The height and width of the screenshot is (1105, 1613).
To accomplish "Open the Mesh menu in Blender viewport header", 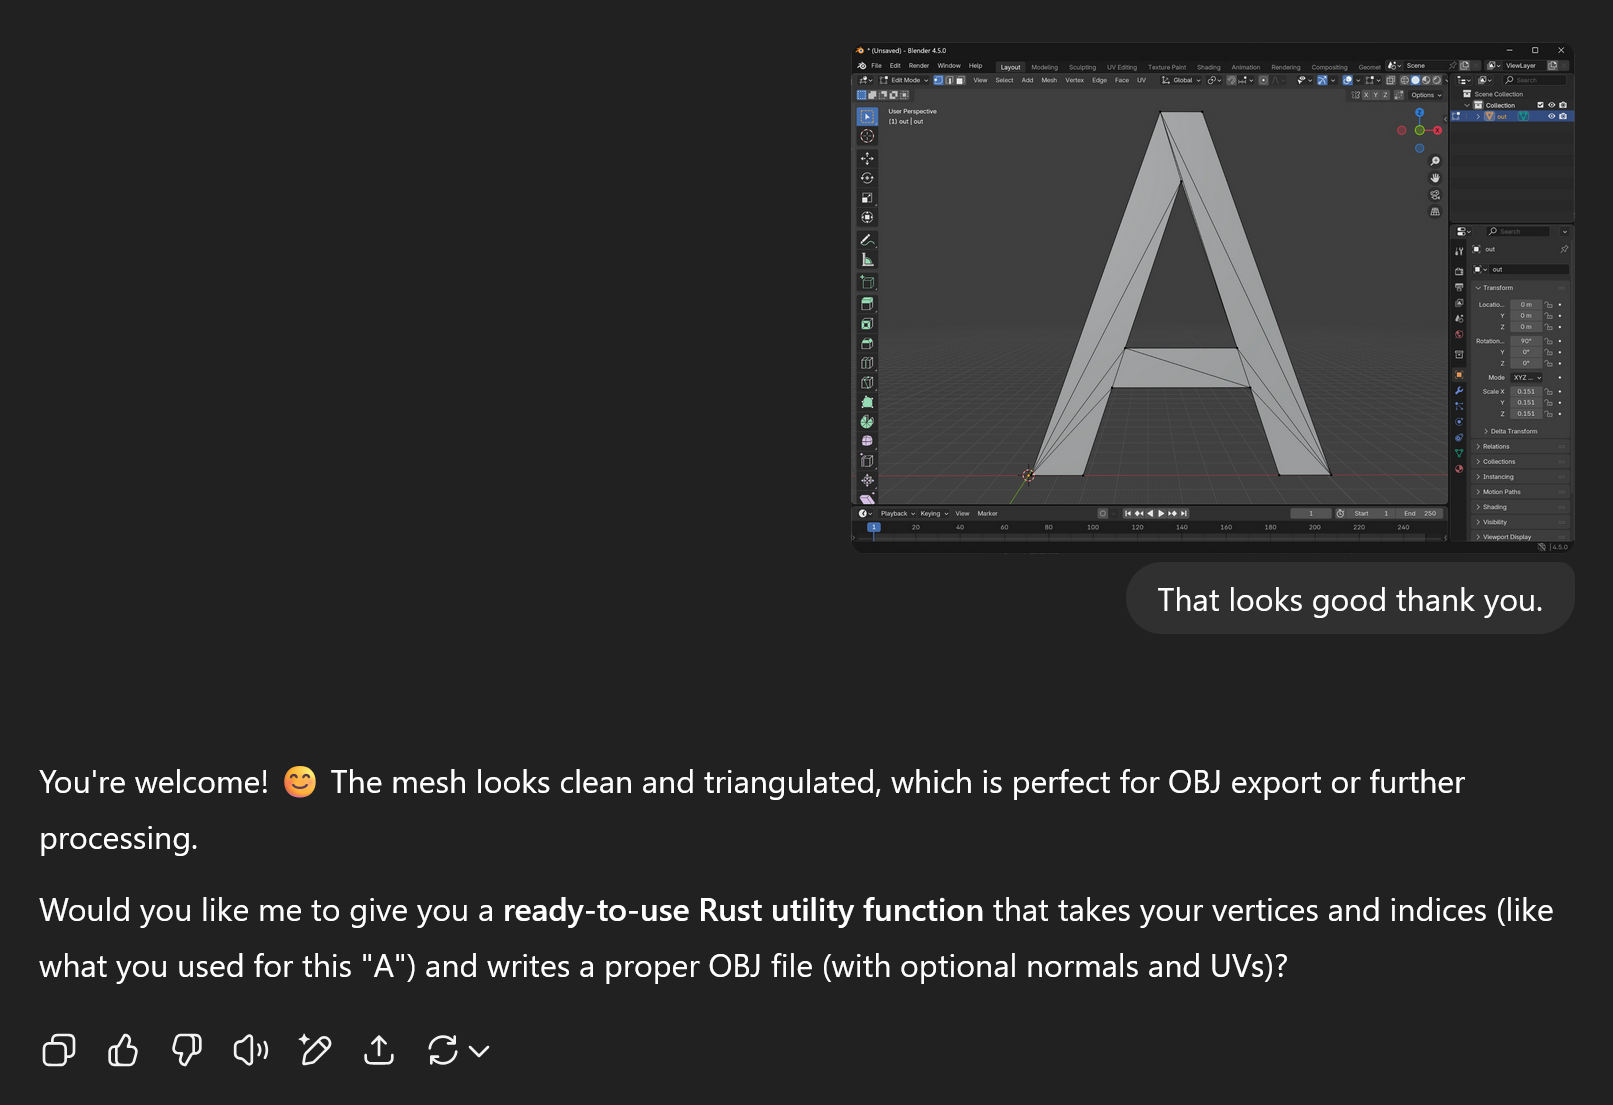I will click(1049, 80).
